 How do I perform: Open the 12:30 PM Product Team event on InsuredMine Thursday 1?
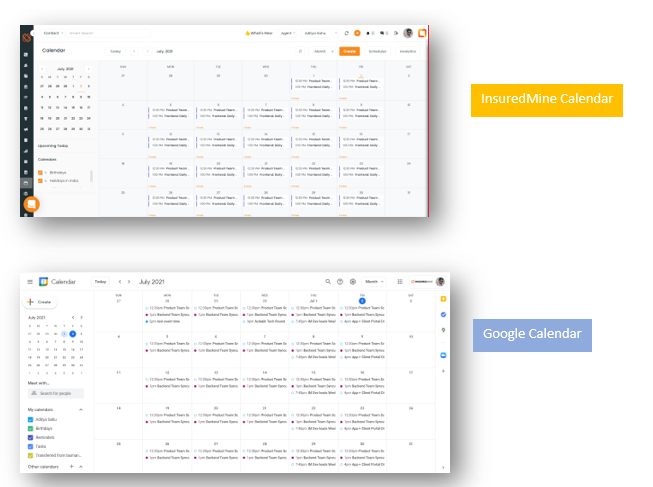[x=314, y=81]
